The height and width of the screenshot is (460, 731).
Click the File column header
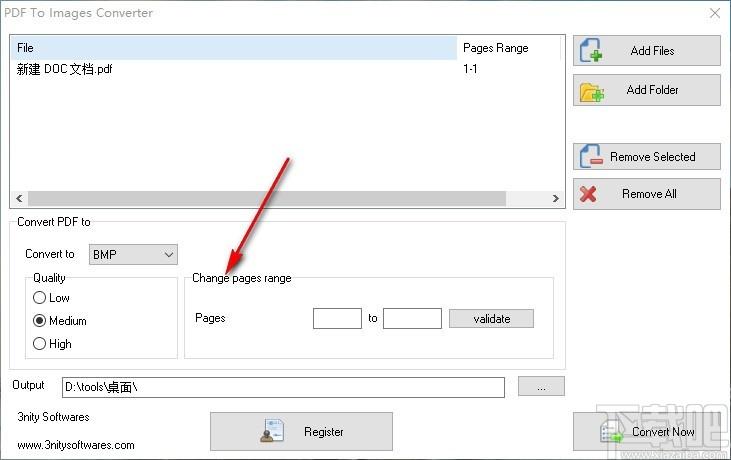tap(234, 48)
